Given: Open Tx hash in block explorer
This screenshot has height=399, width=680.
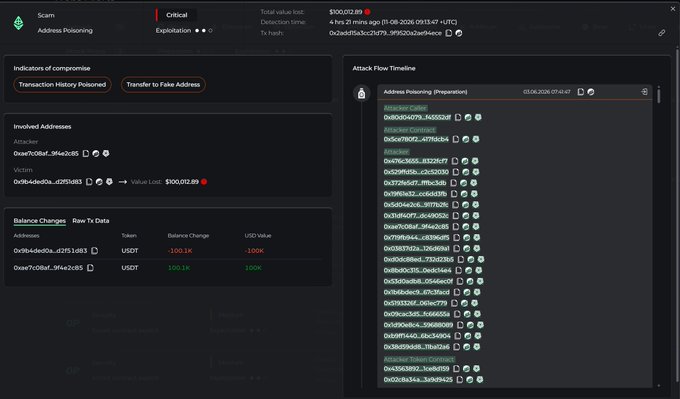Looking at the screenshot, I should tap(458, 33).
